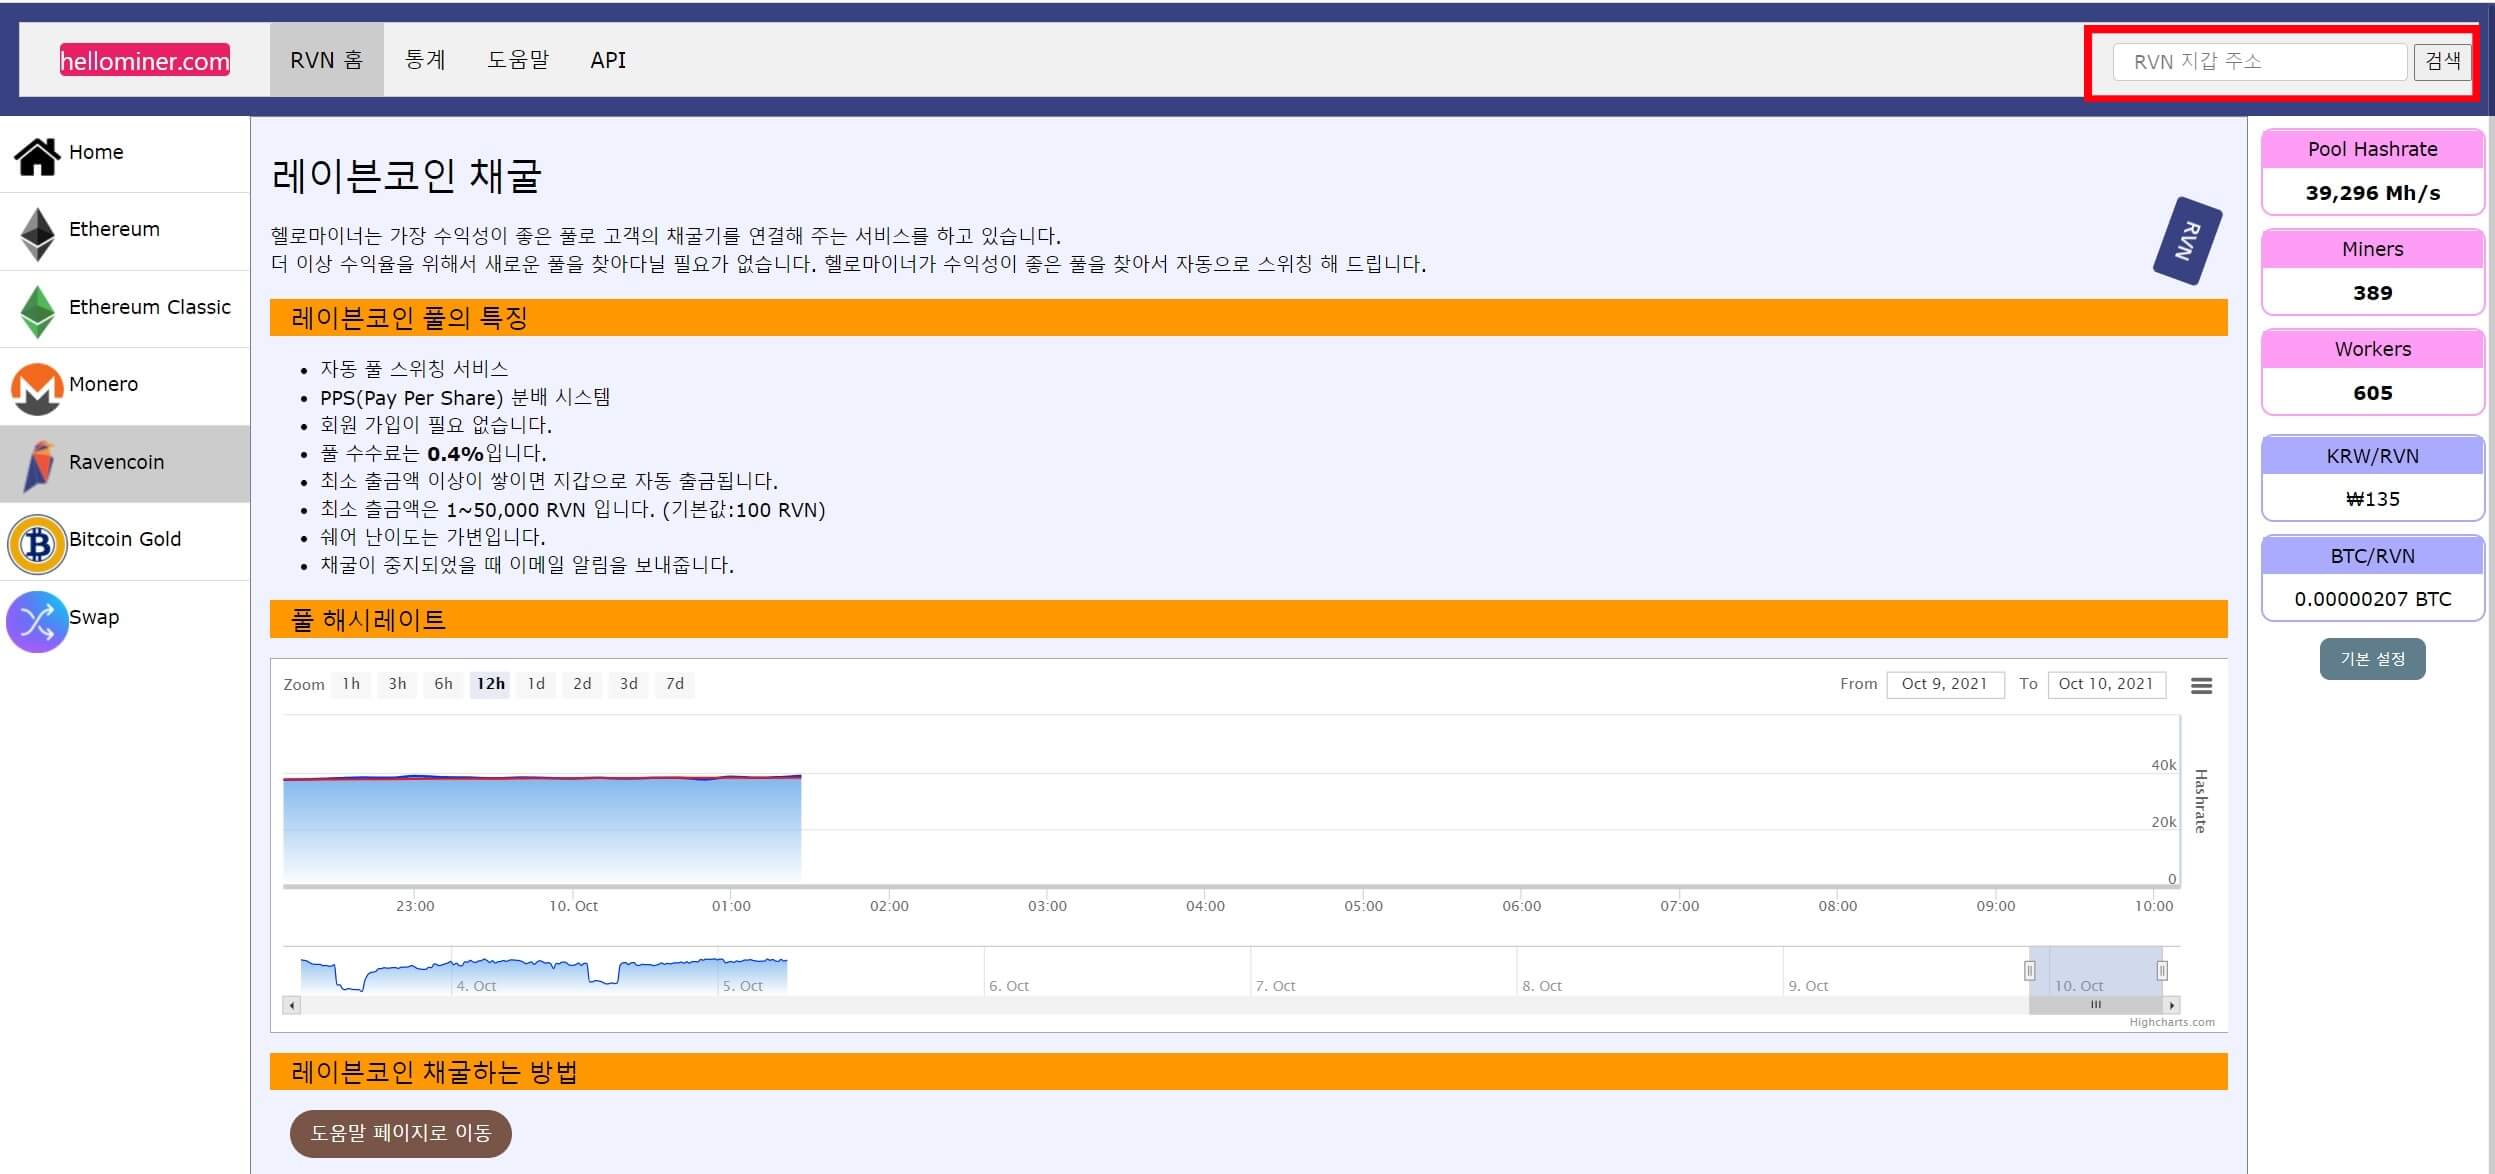The image size is (2495, 1174).
Task: Click the To date field Oct 10, 2021
Action: (2106, 684)
